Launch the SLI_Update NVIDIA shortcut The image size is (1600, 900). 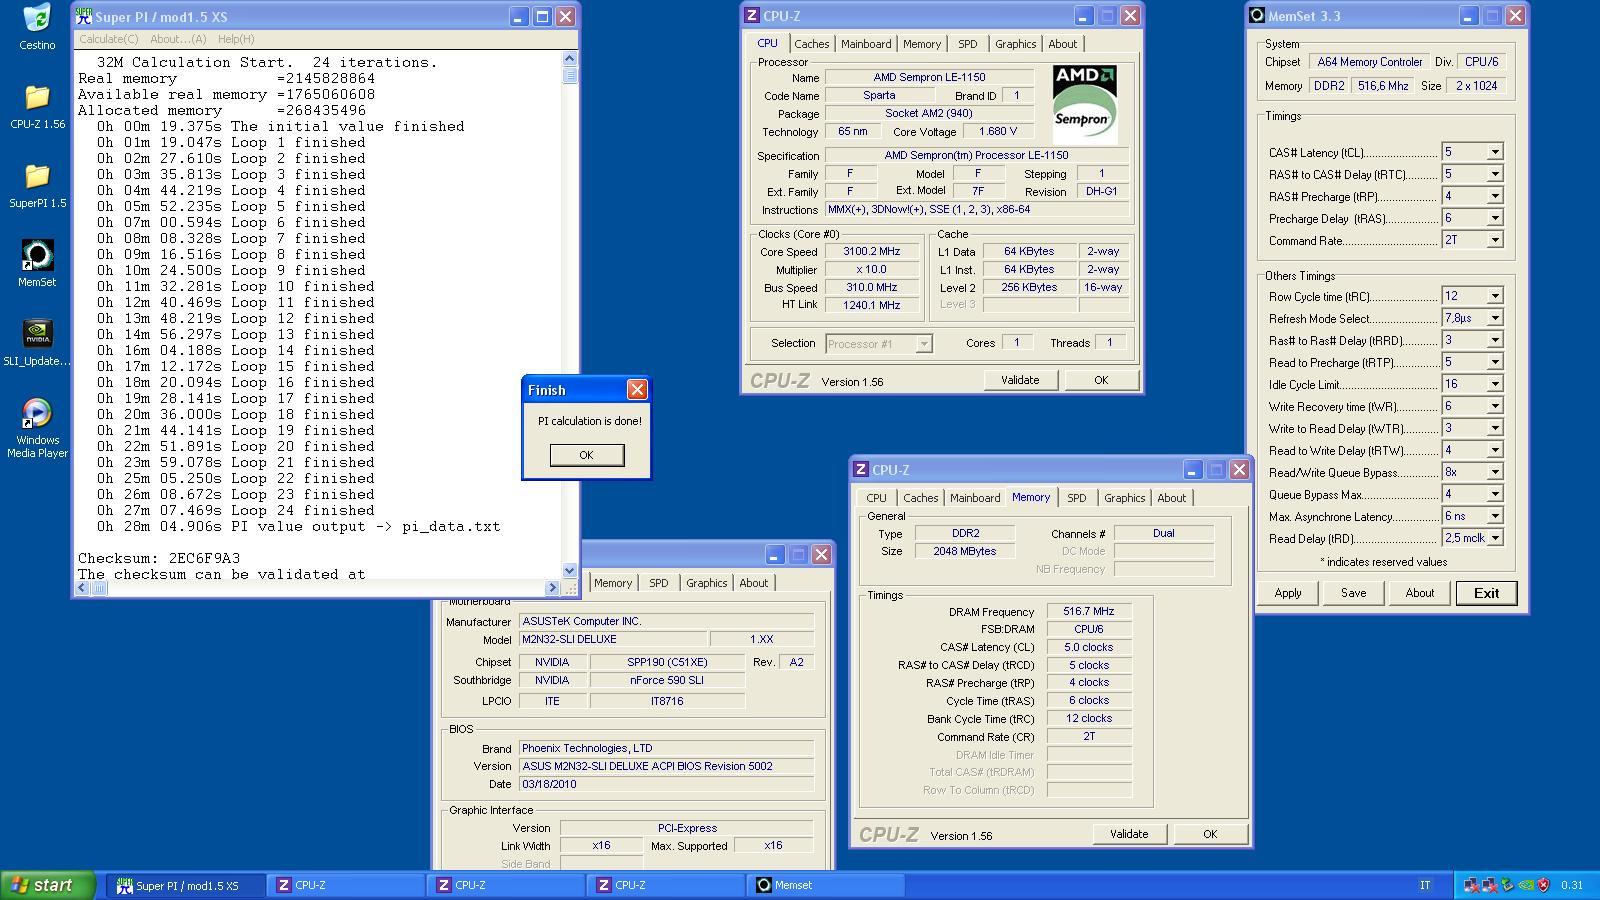click(x=37, y=343)
